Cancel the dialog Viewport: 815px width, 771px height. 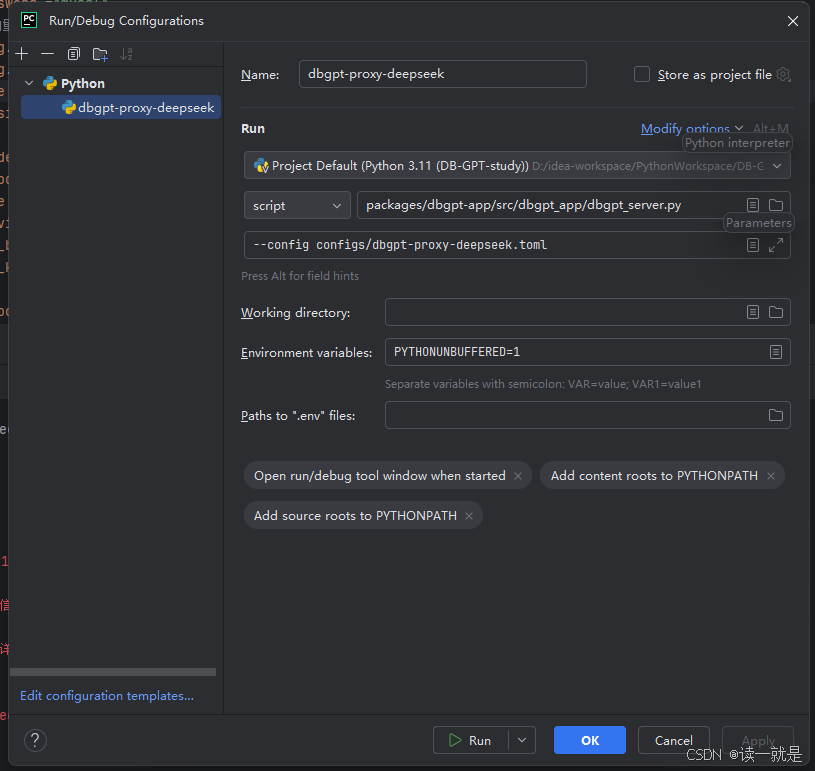click(x=673, y=740)
